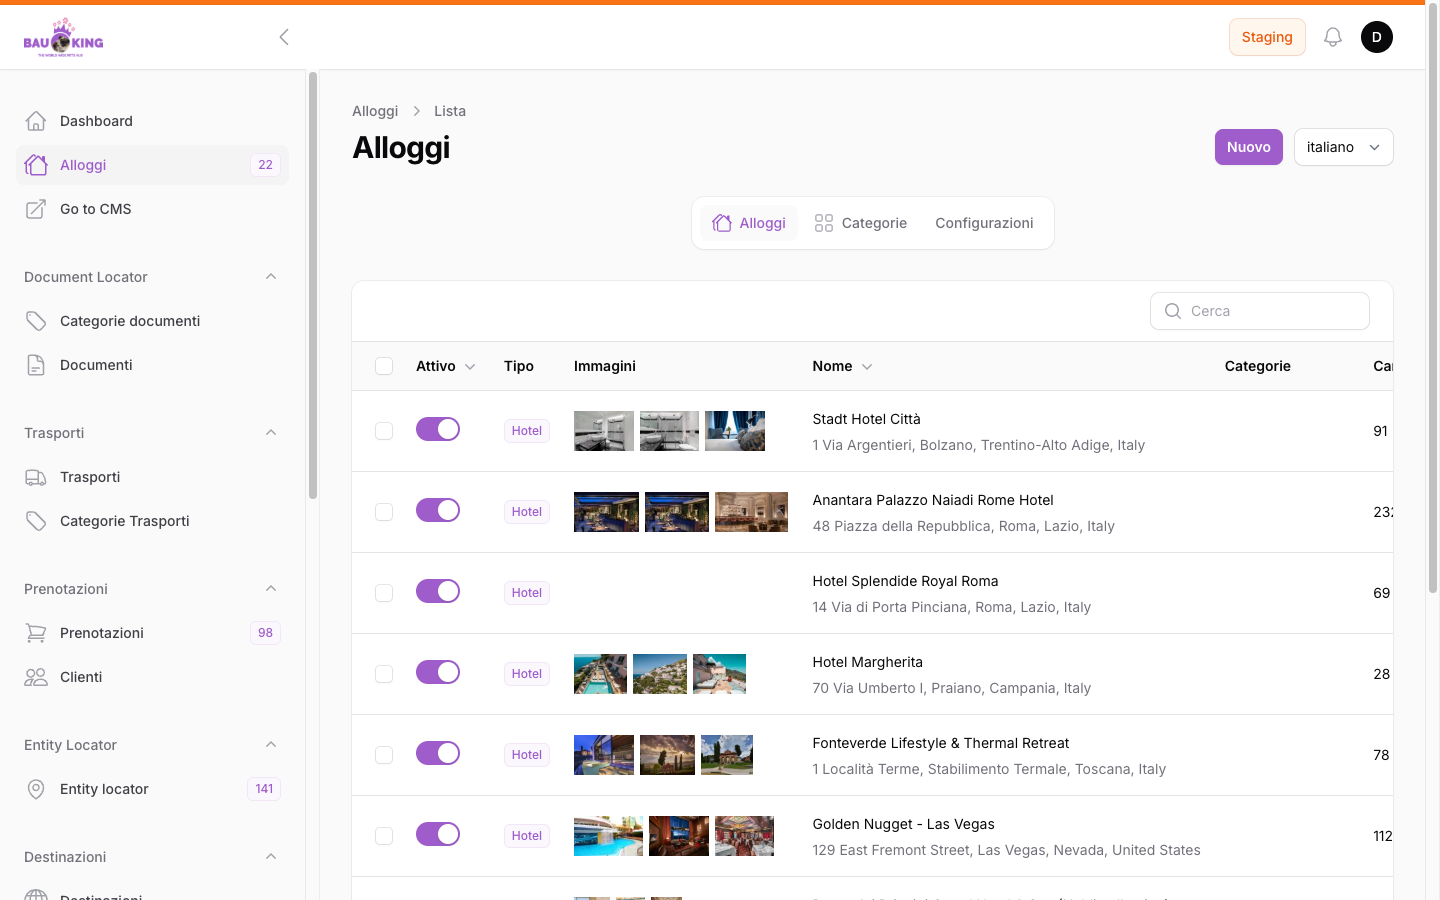1440x900 pixels.
Task: Tick the select-all checkbox in table header
Action: 384,366
